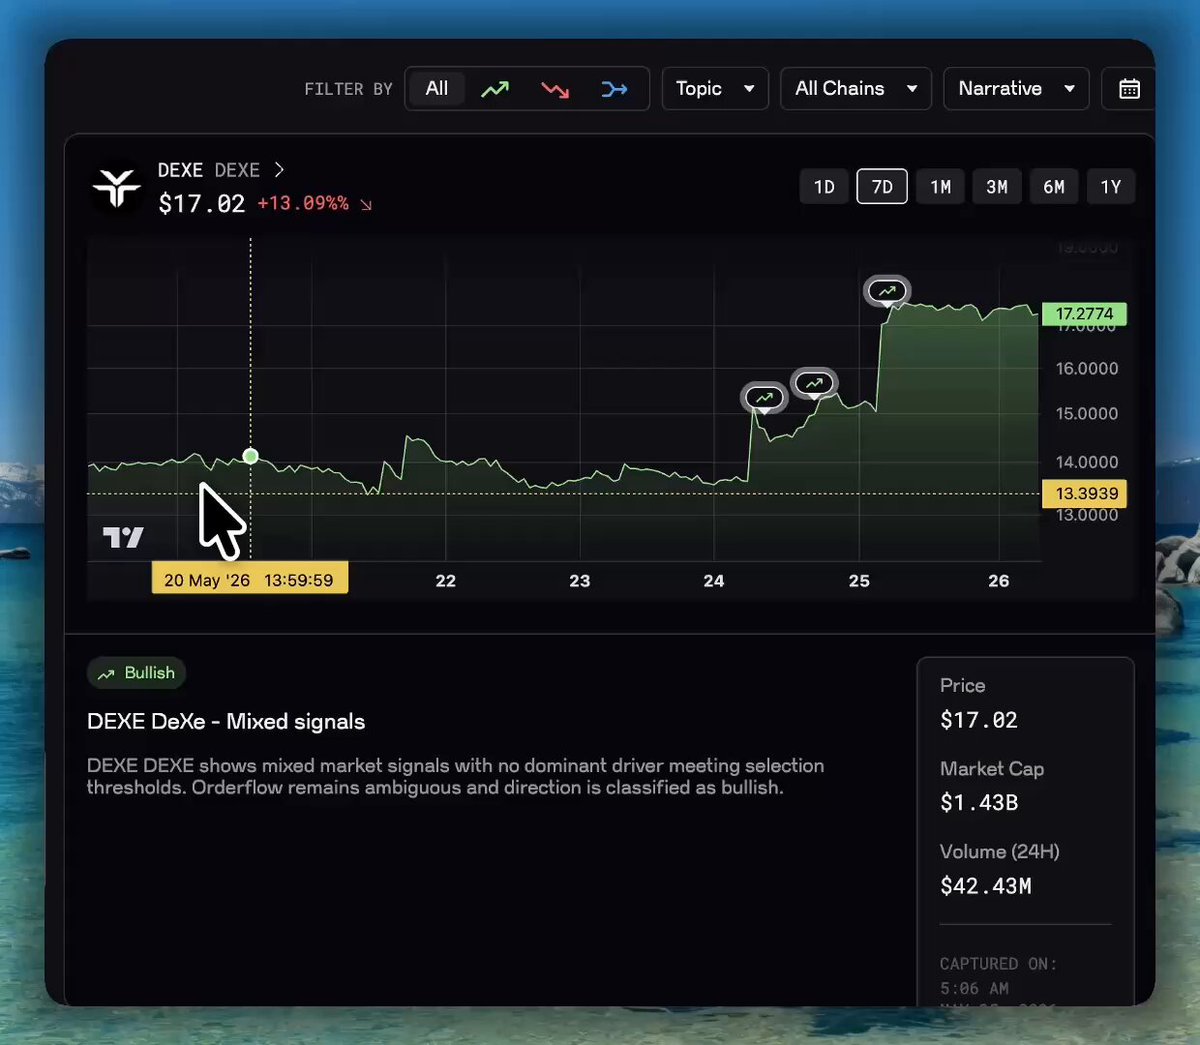Click the $17.02 header price
Screen dimensions: 1200x1045
[x=201, y=204]
